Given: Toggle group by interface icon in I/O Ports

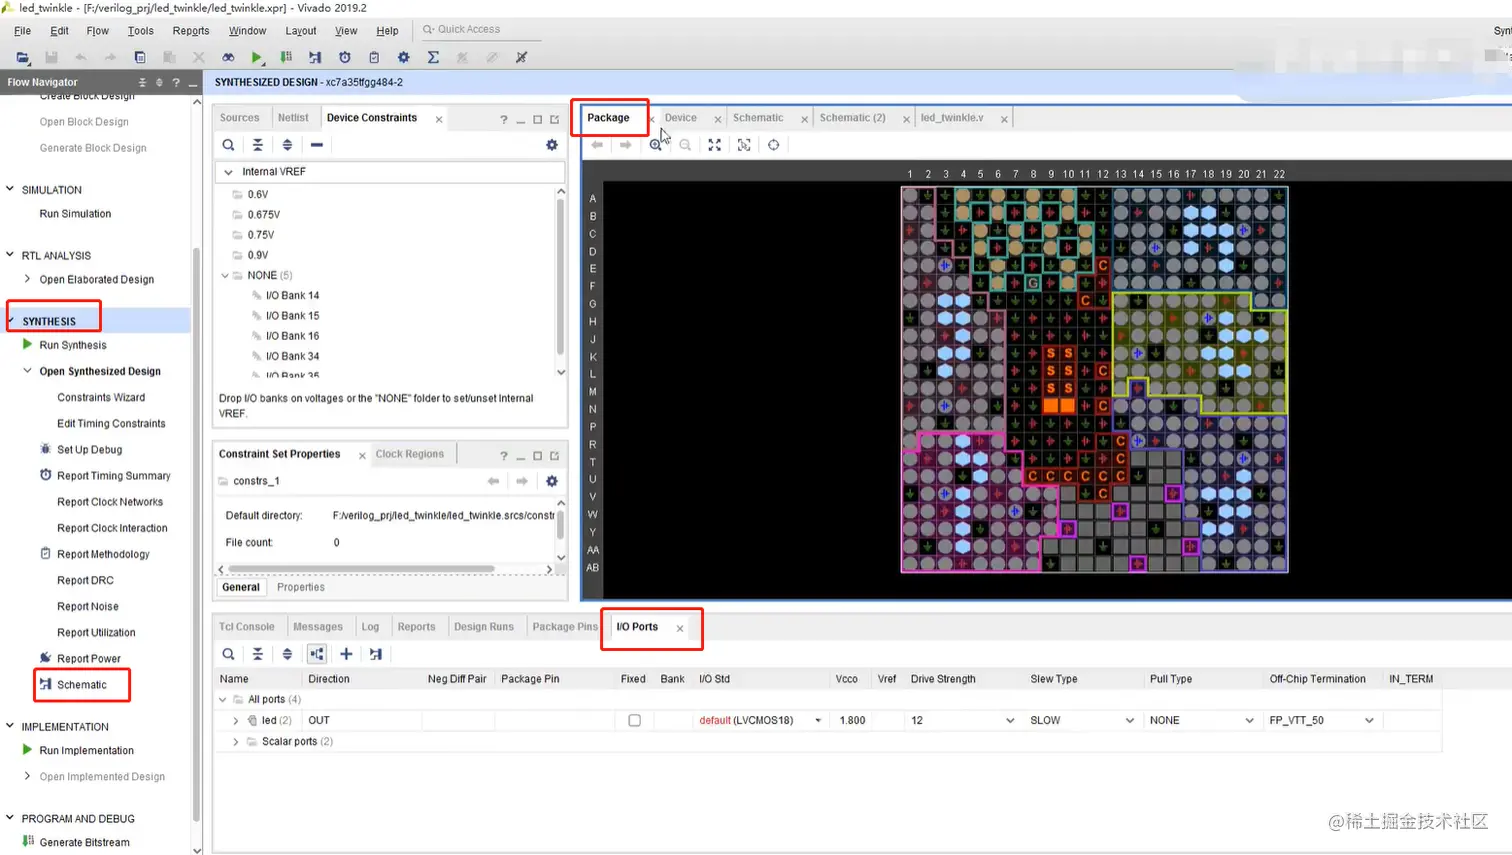Looking at the screenshot, I should tap(316, 654).
